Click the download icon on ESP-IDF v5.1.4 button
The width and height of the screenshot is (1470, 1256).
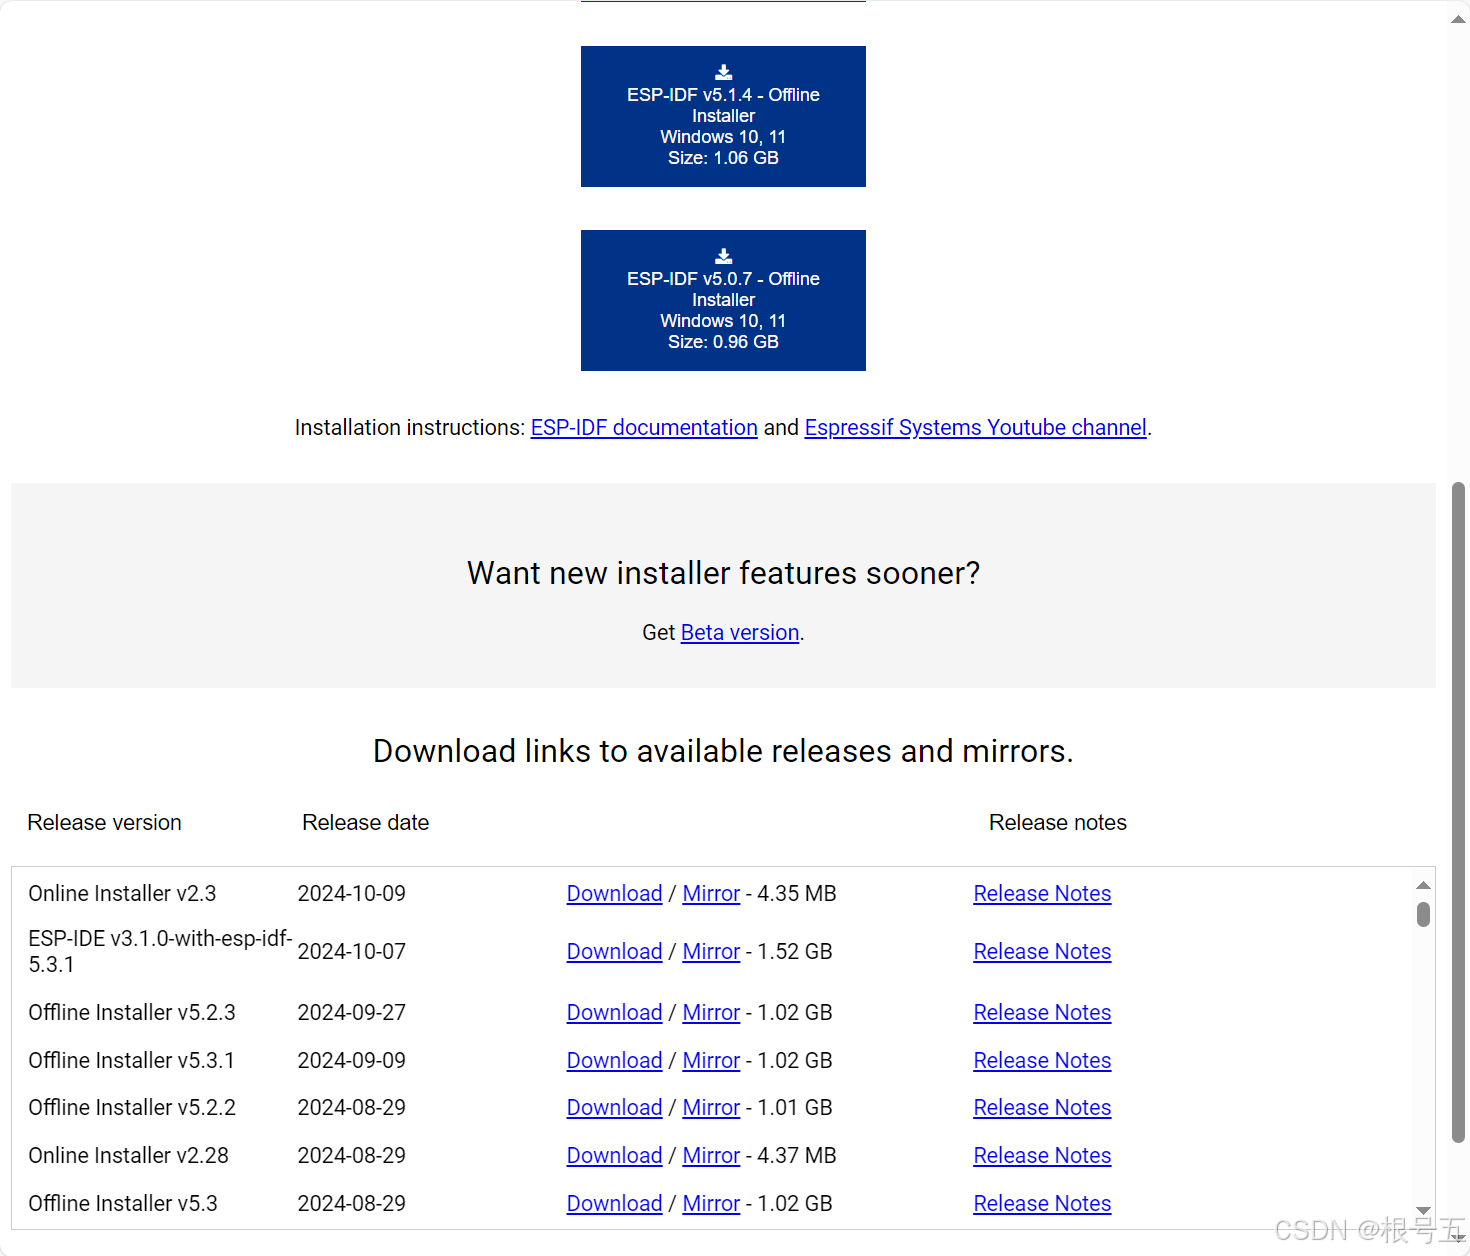[722, 71]
